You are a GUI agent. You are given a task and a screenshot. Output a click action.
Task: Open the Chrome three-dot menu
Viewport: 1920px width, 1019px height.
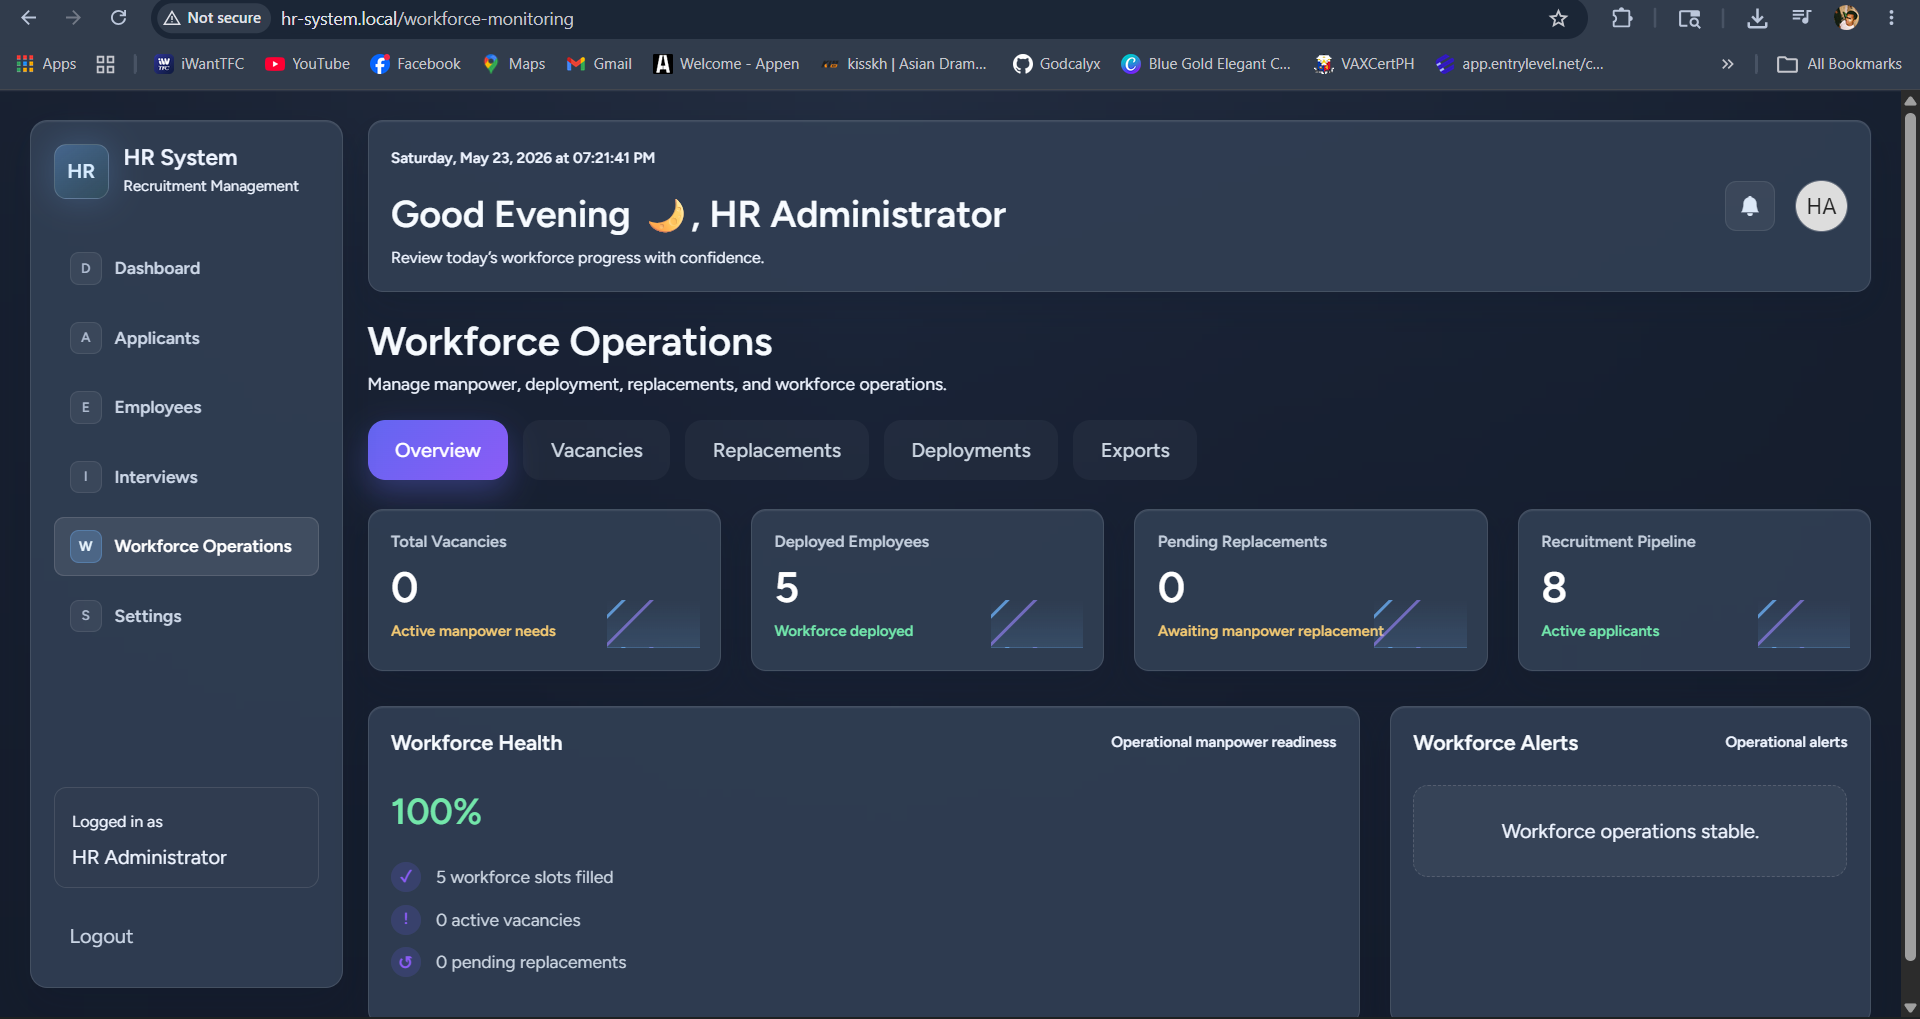(1891, 18)
